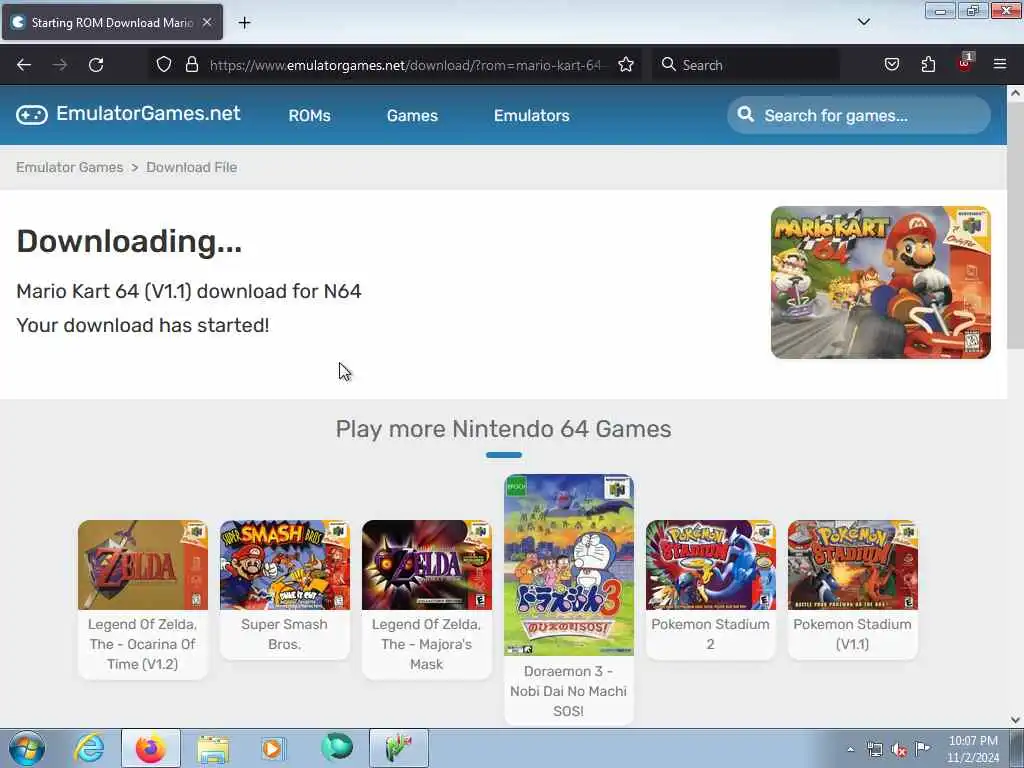Click the Downloading... heading
Image resolution: width=1024 pixels, height=768 pixels.
(129, 241)
